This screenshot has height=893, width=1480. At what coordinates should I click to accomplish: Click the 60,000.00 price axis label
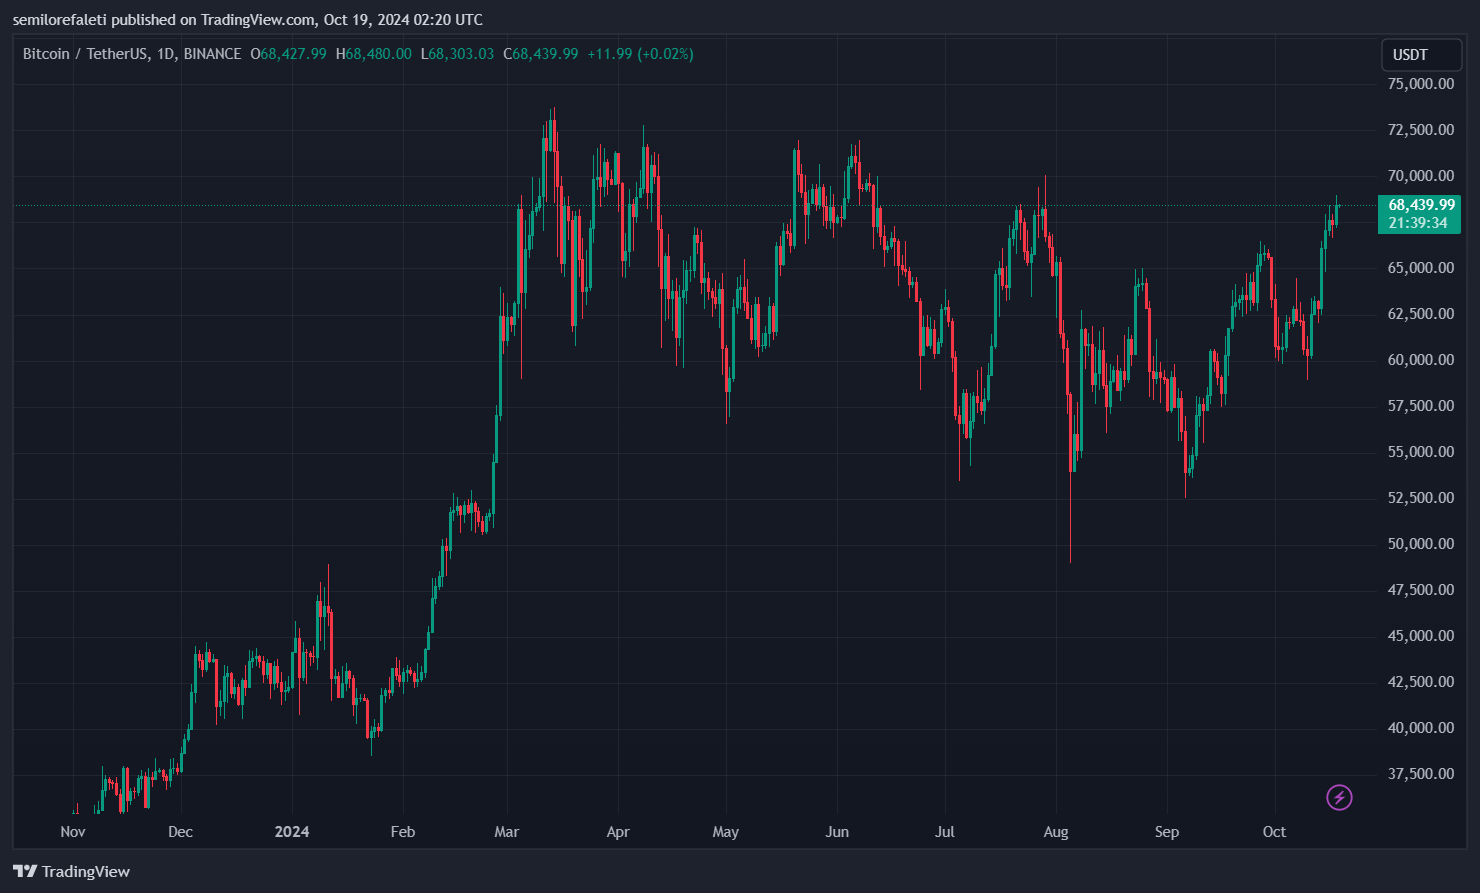(x=1421, y=360)
